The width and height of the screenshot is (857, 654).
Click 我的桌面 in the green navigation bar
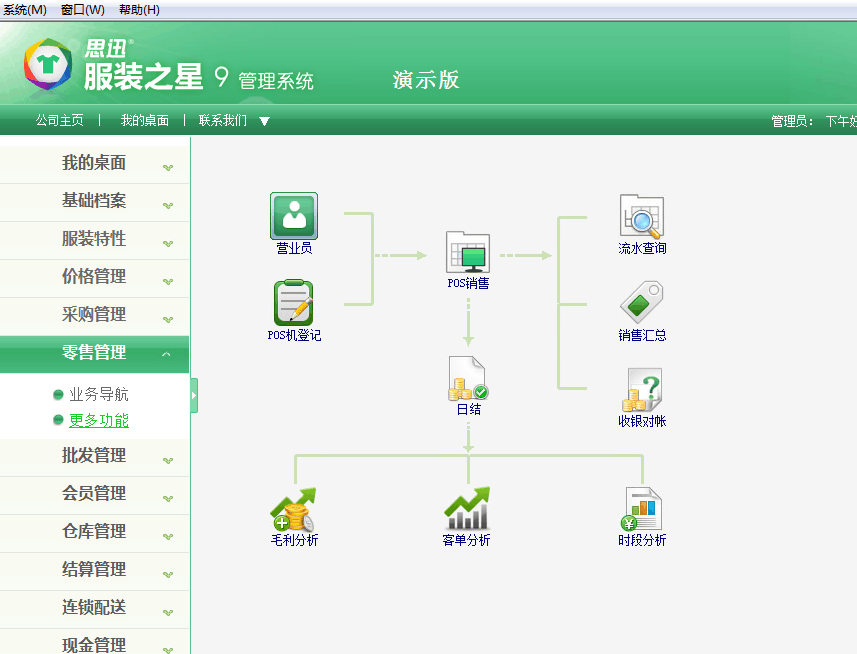point(144,120)
